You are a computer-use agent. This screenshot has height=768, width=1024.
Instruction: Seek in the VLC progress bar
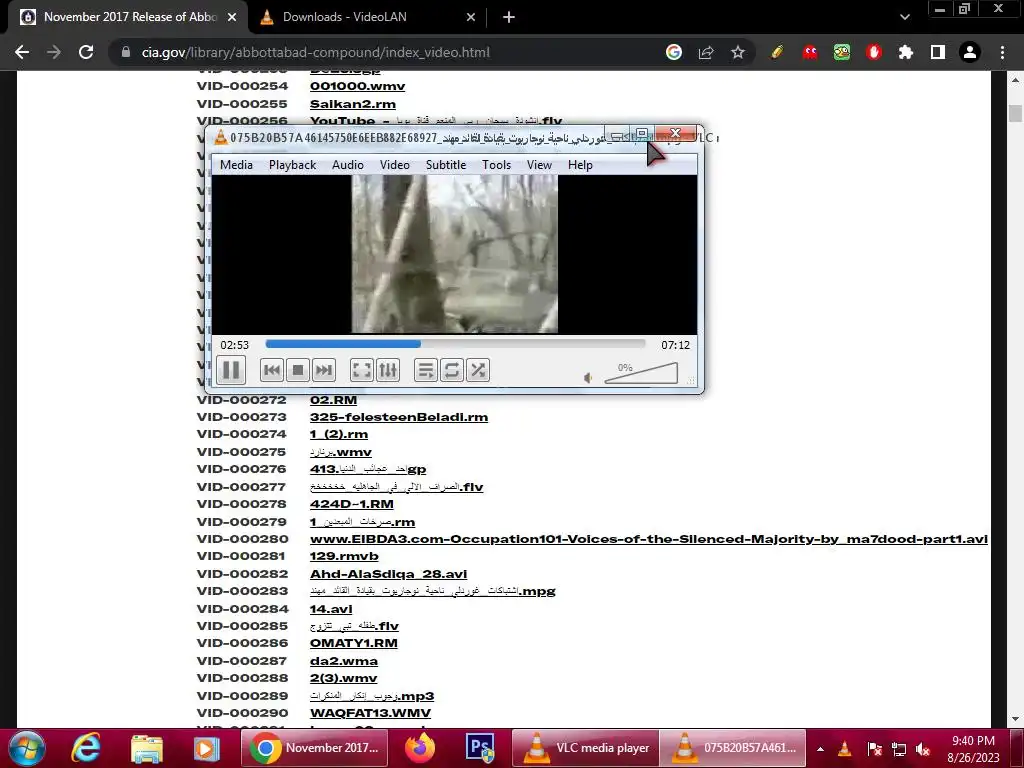tap(455, 344)
